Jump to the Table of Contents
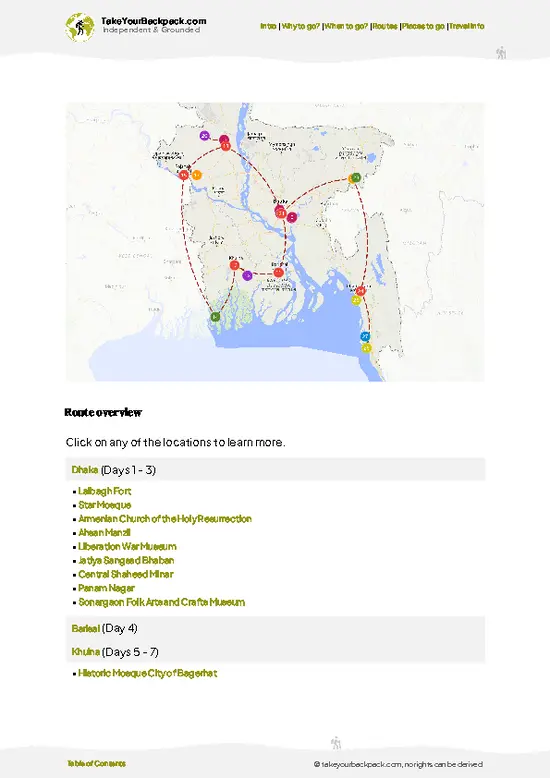 pyautogui.click(x=97, y=764)
